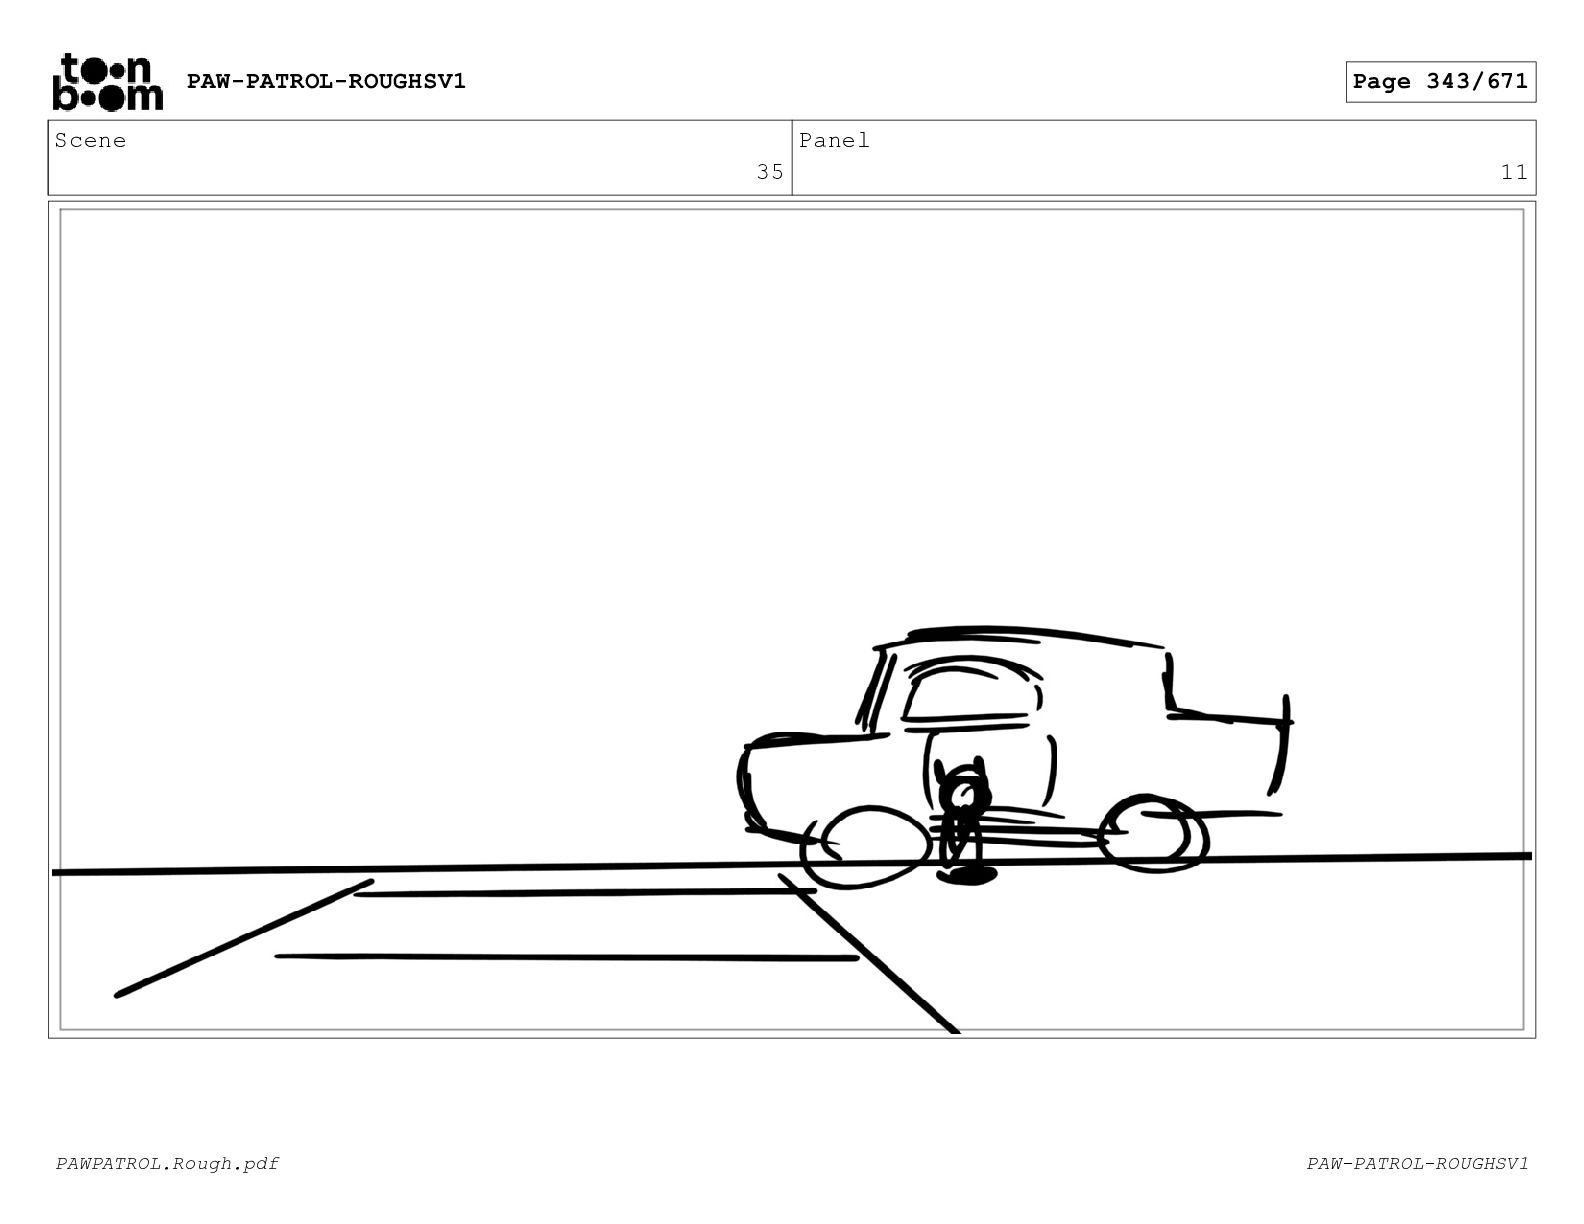Select the PAW-PATROL-ROUGHSV1 header title
This screenshot has width=1584, height=1224.
pyautogui.click(x=326, y=81)
